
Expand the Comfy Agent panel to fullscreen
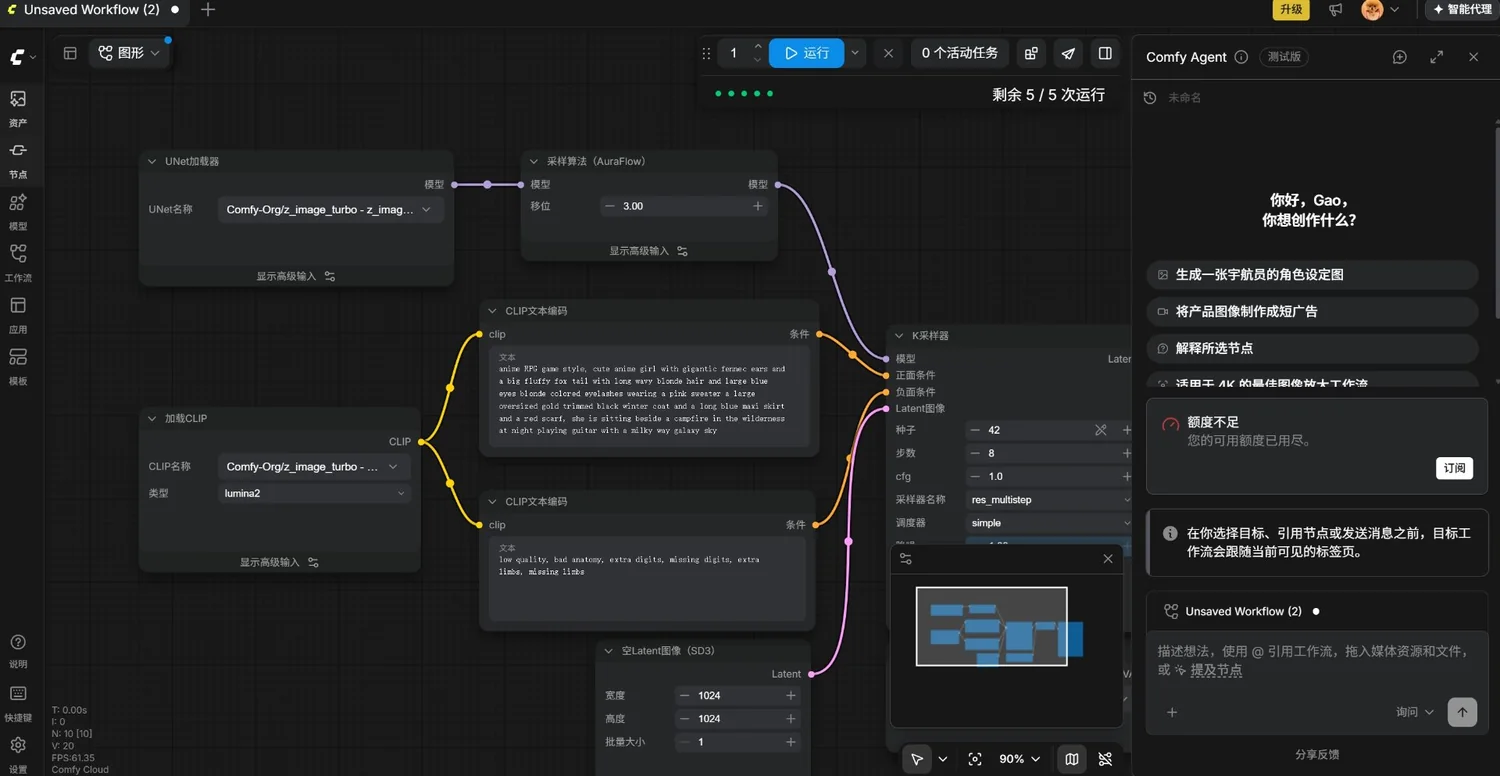click(x=1437, y=57)
